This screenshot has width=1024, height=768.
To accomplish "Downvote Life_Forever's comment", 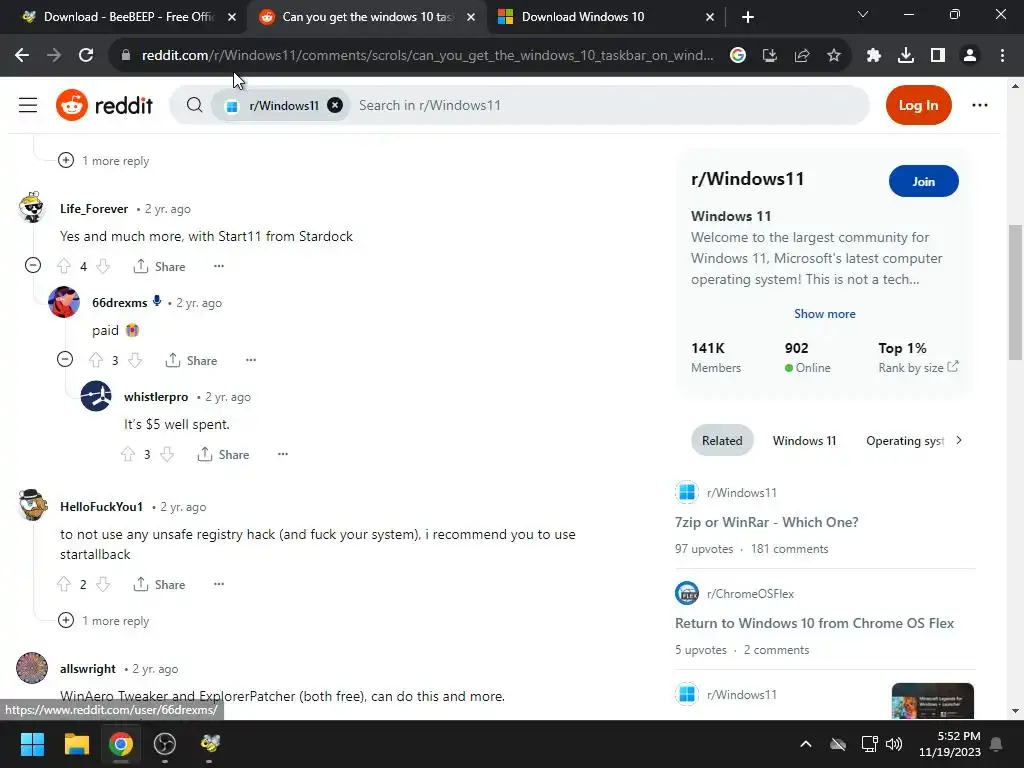I will coord(103,266).
